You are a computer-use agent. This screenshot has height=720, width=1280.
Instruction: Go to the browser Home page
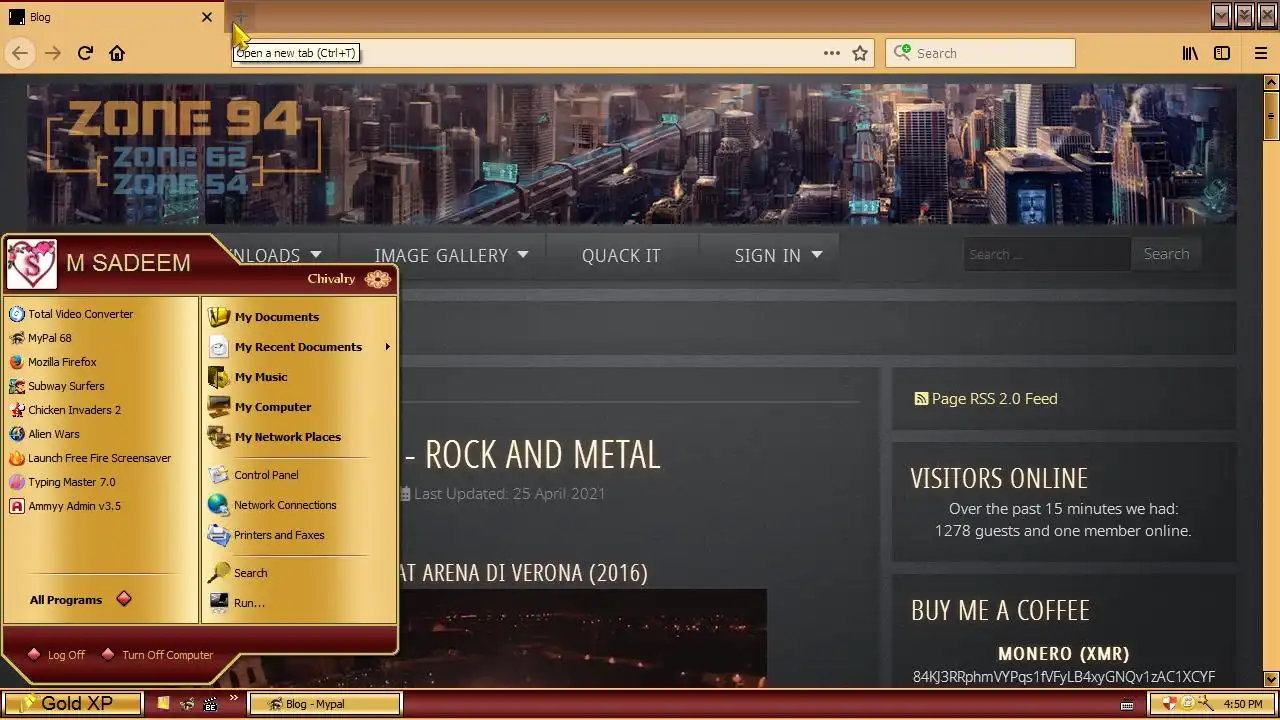tap(117, 53)
